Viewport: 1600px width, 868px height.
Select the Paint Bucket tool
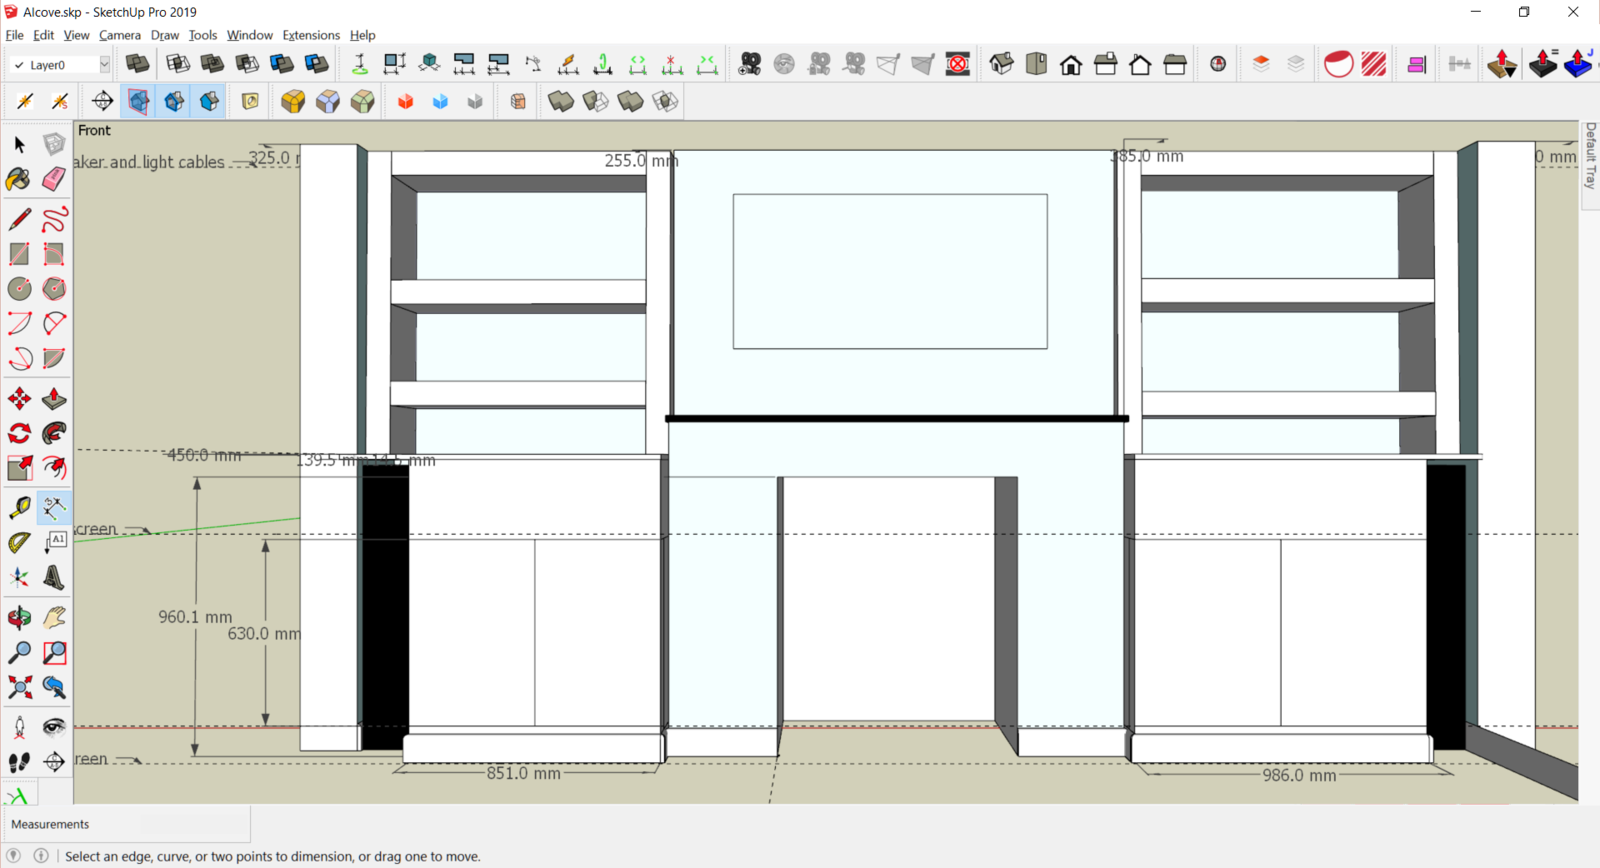pos(19,179)
